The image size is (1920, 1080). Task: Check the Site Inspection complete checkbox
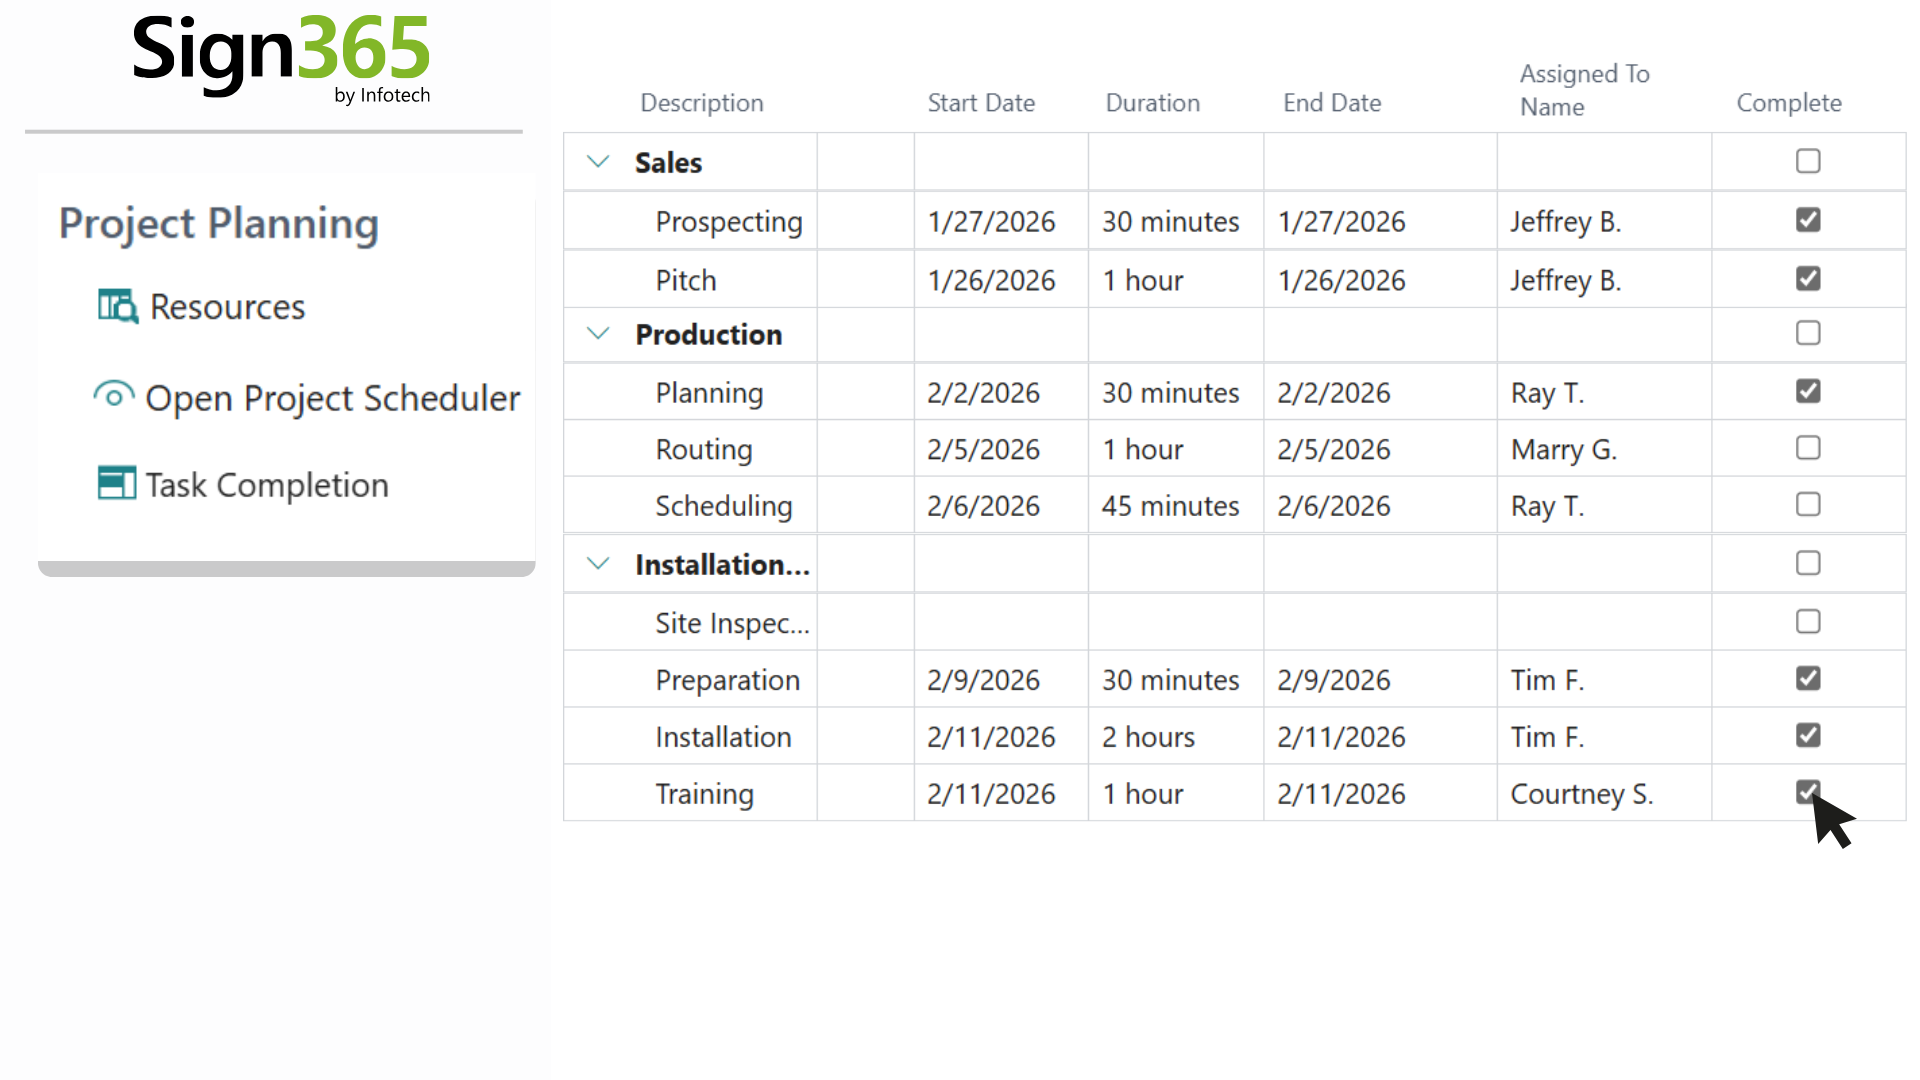click(x=1807, y=622)
